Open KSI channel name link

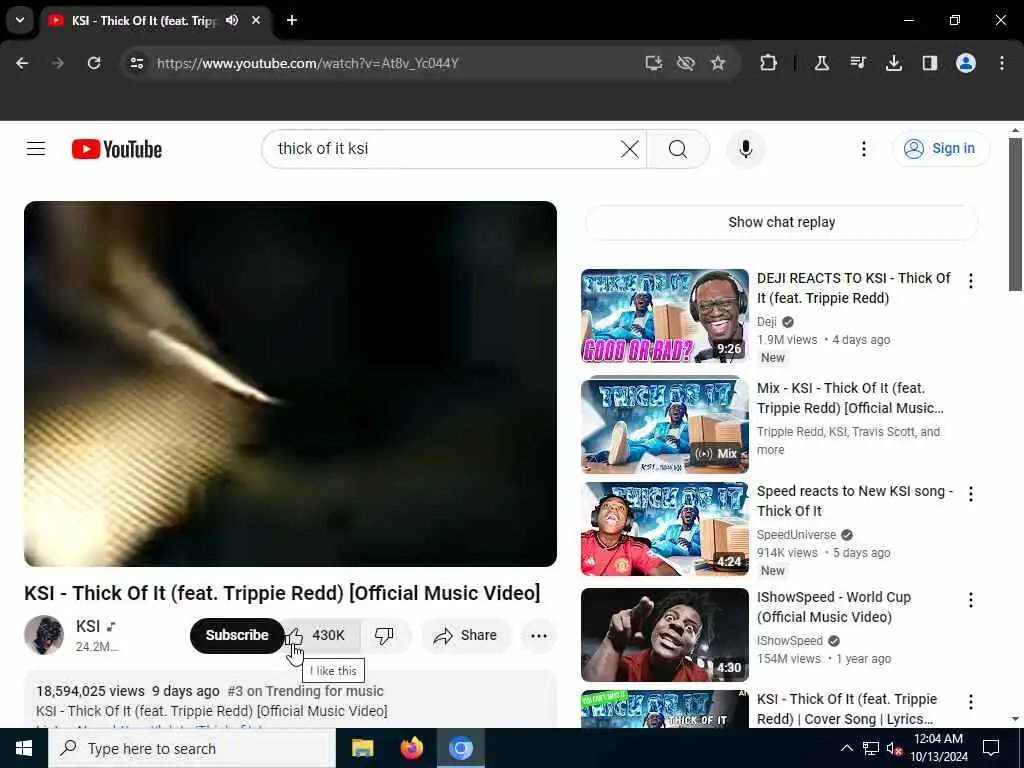[88, 626]
